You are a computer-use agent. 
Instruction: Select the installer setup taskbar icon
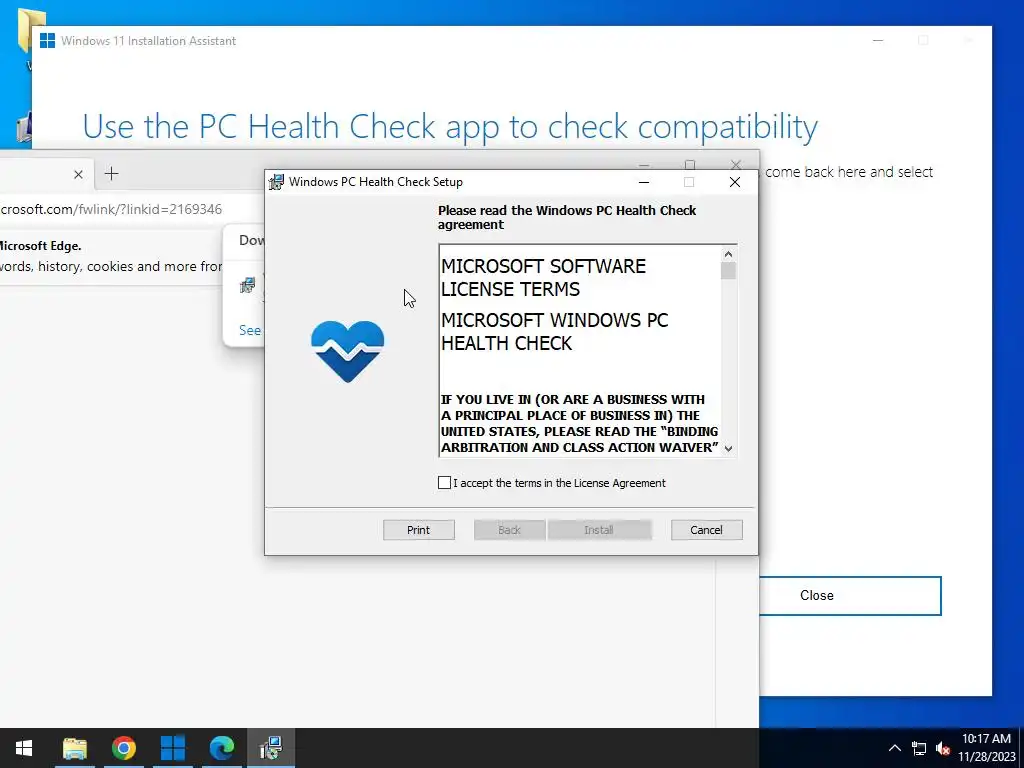(x=271, y=748)
